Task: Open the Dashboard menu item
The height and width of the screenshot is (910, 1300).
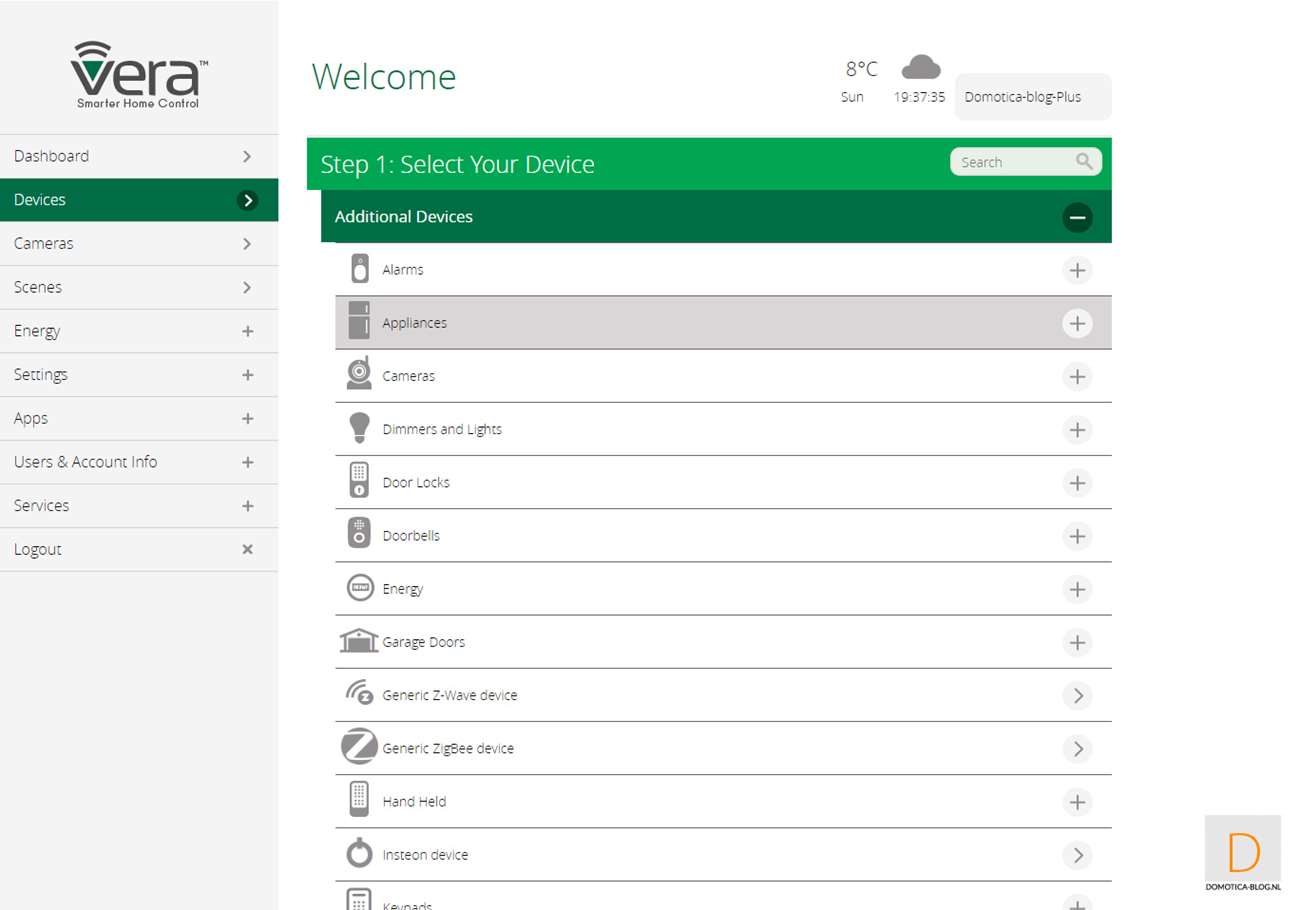Action: coord(139,156)
